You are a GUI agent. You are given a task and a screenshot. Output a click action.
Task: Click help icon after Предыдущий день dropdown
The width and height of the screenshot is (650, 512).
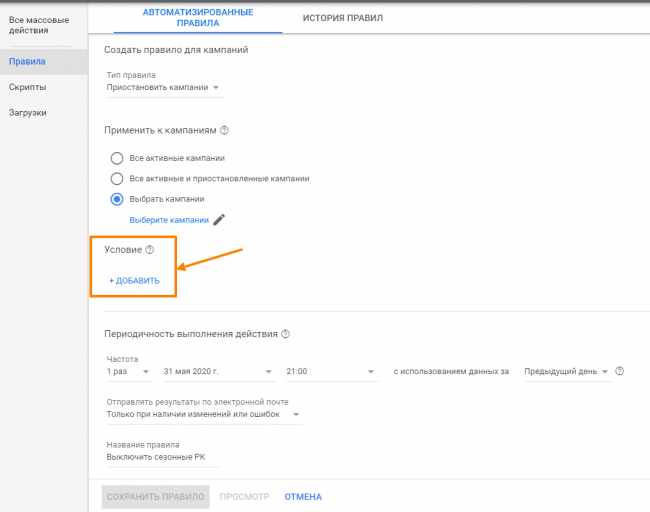[620, 372]
